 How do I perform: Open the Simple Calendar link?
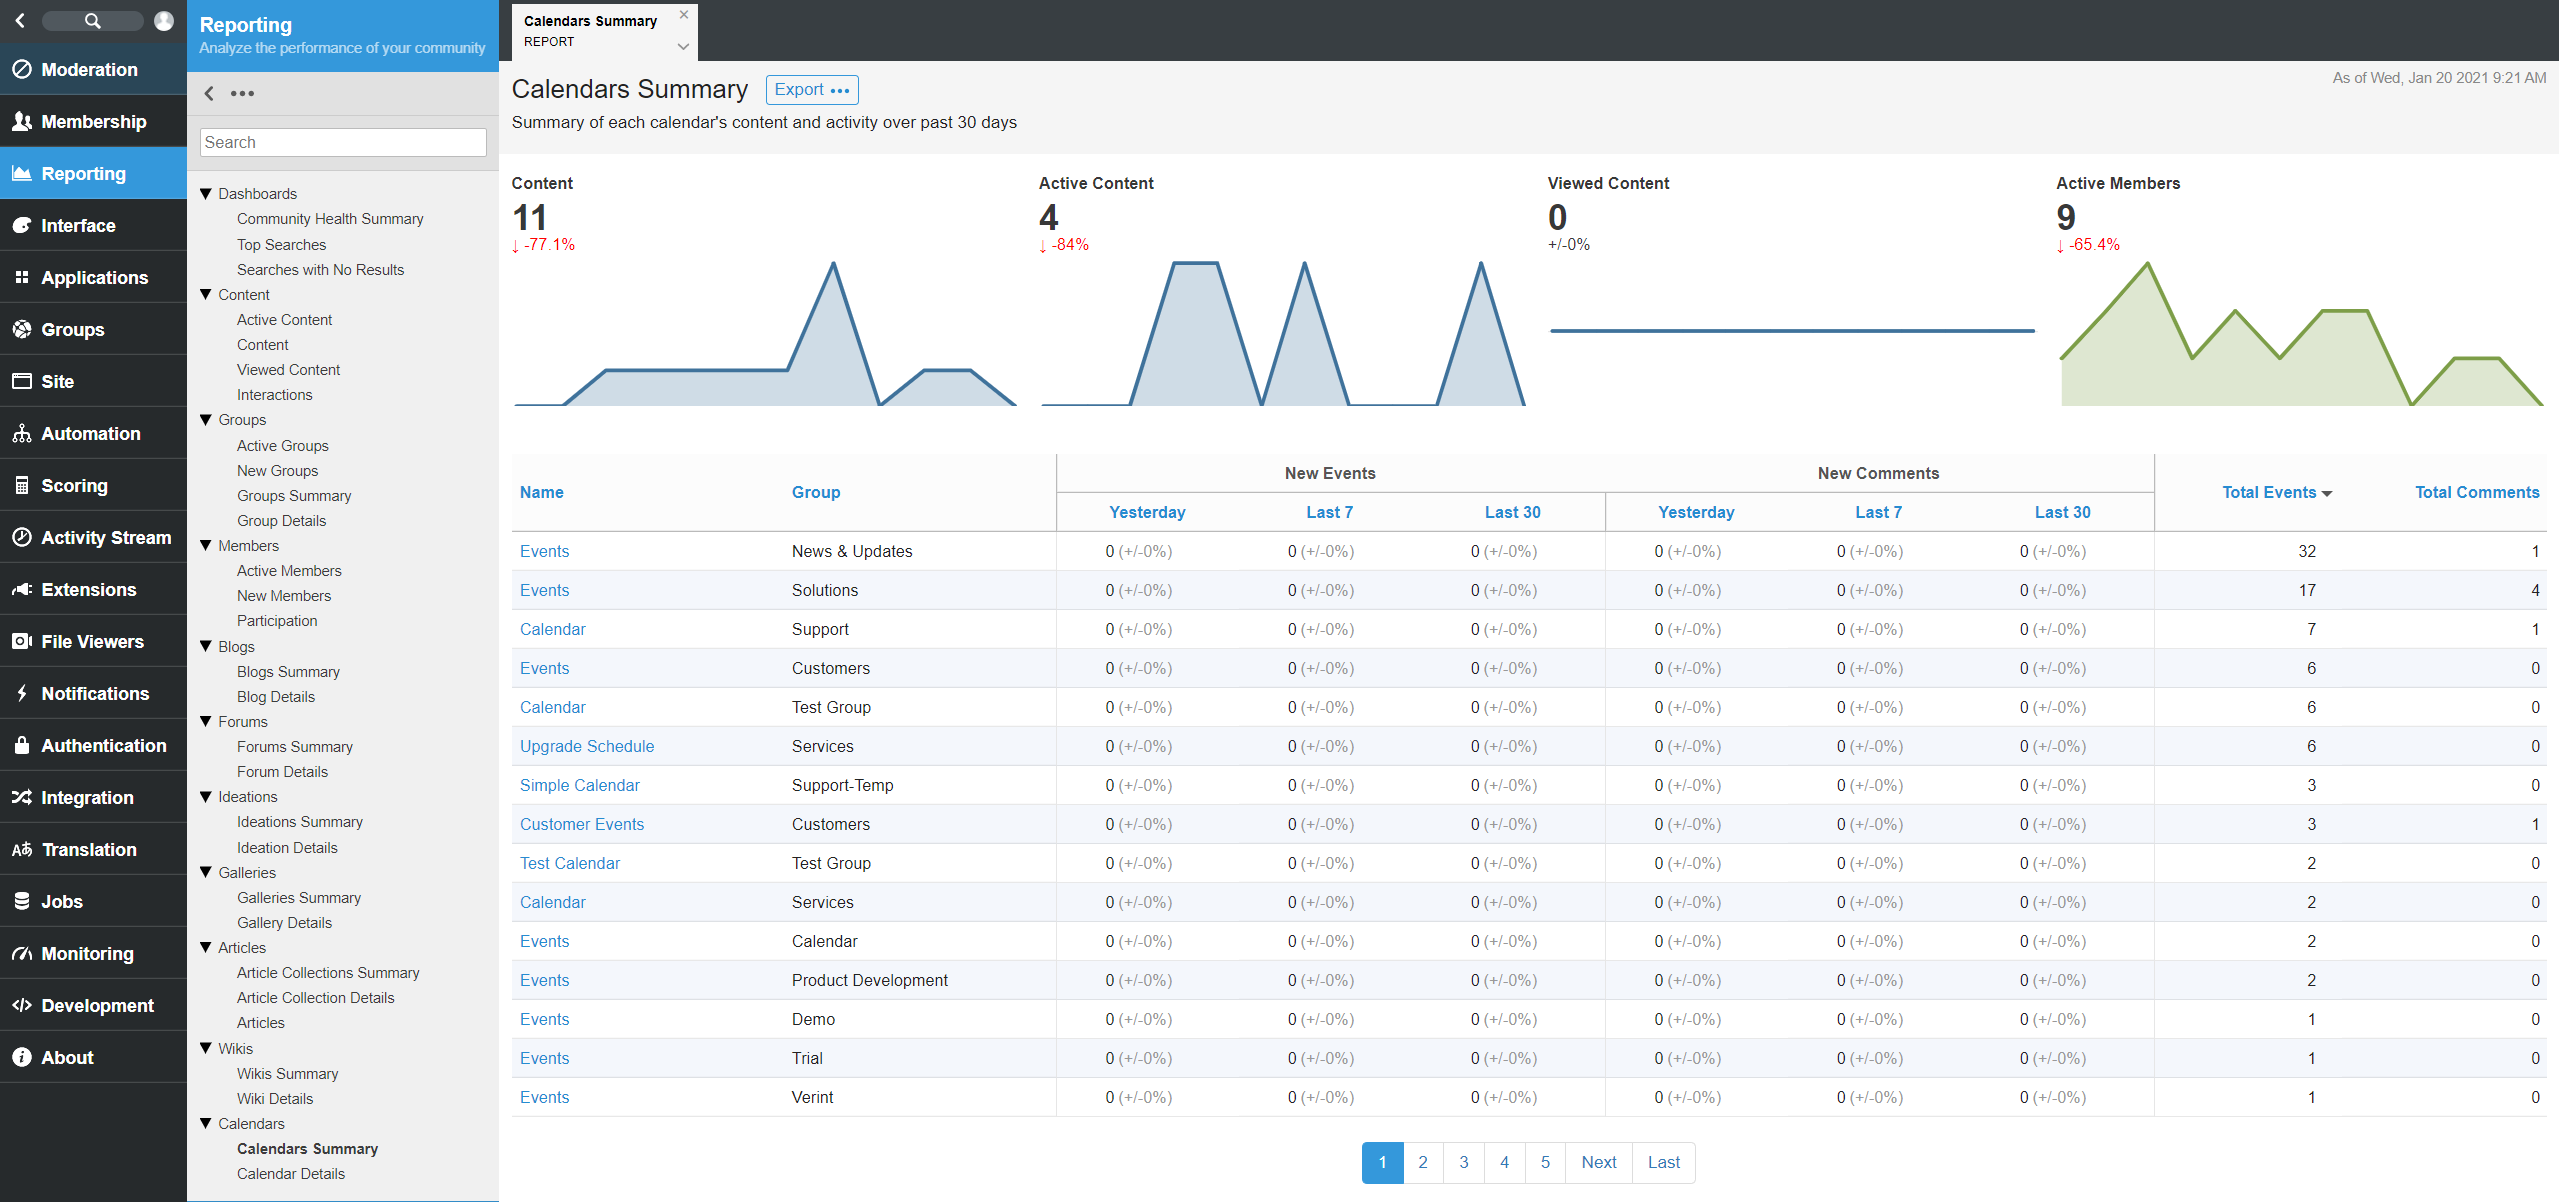tap(580, 785)
